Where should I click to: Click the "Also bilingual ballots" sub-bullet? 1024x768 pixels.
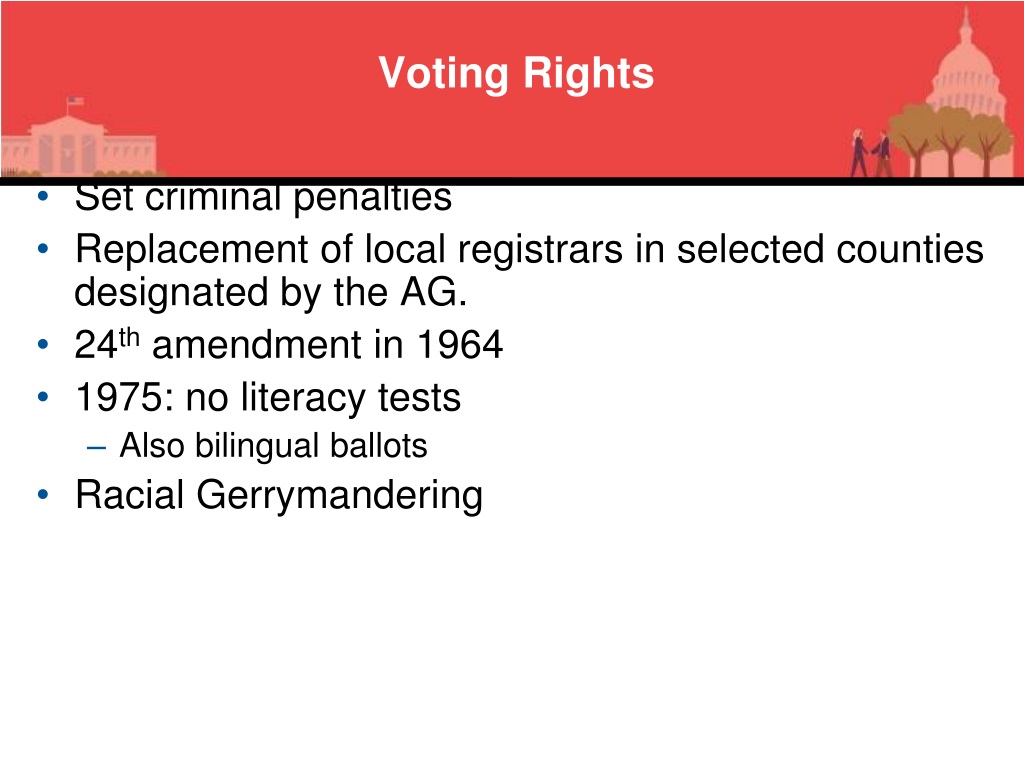(273, 446)
